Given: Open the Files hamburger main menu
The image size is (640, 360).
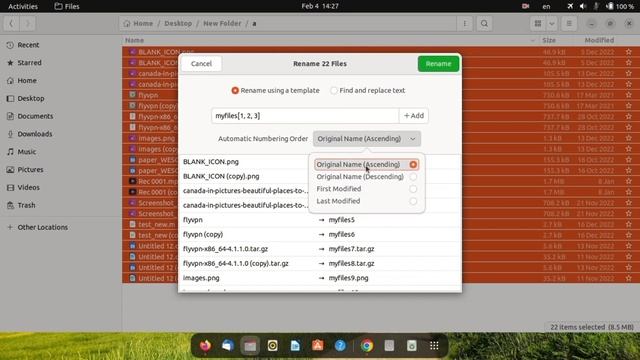Looking at the screenshot, I should pos(569,24).
